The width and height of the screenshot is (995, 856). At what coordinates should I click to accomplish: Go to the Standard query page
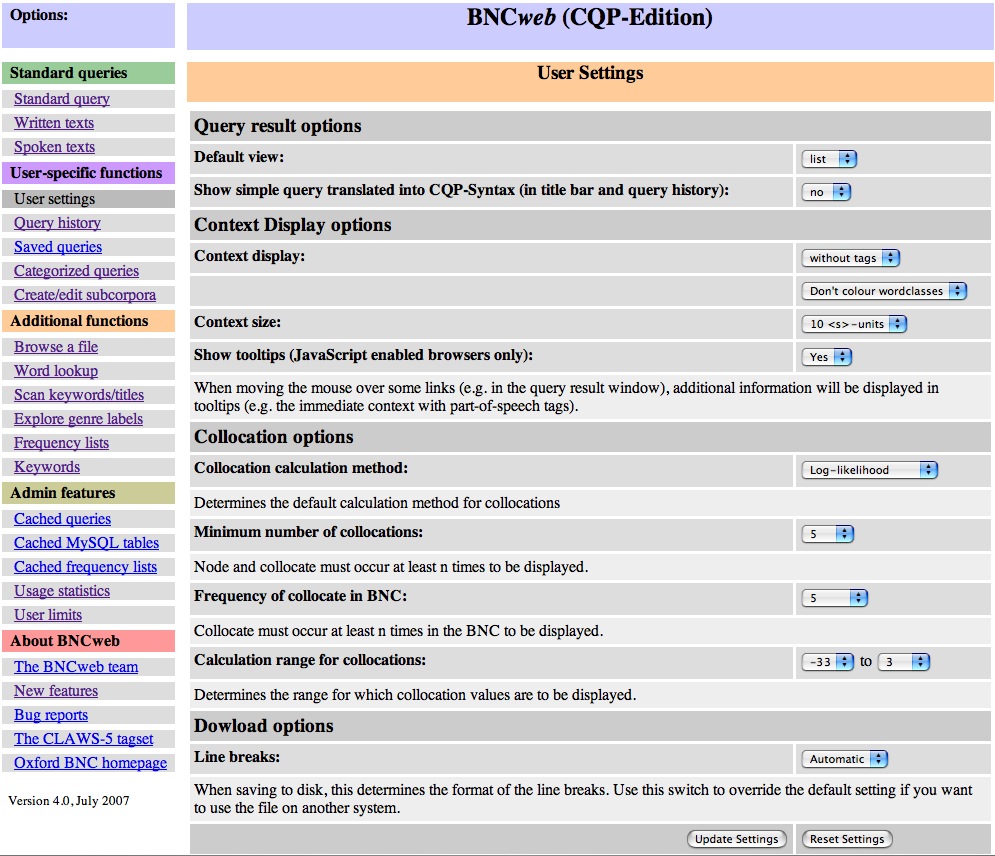[x=62, y=99]
